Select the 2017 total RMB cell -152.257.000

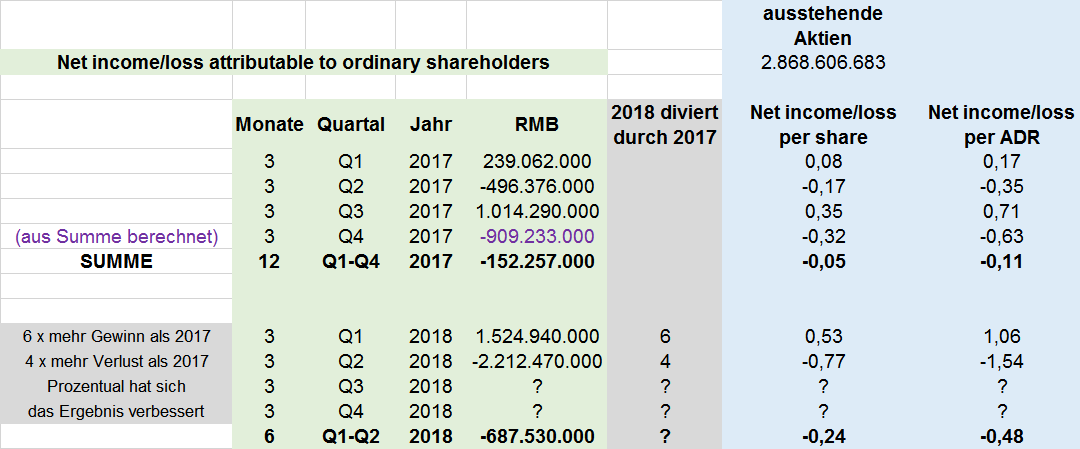coord(539,261)
